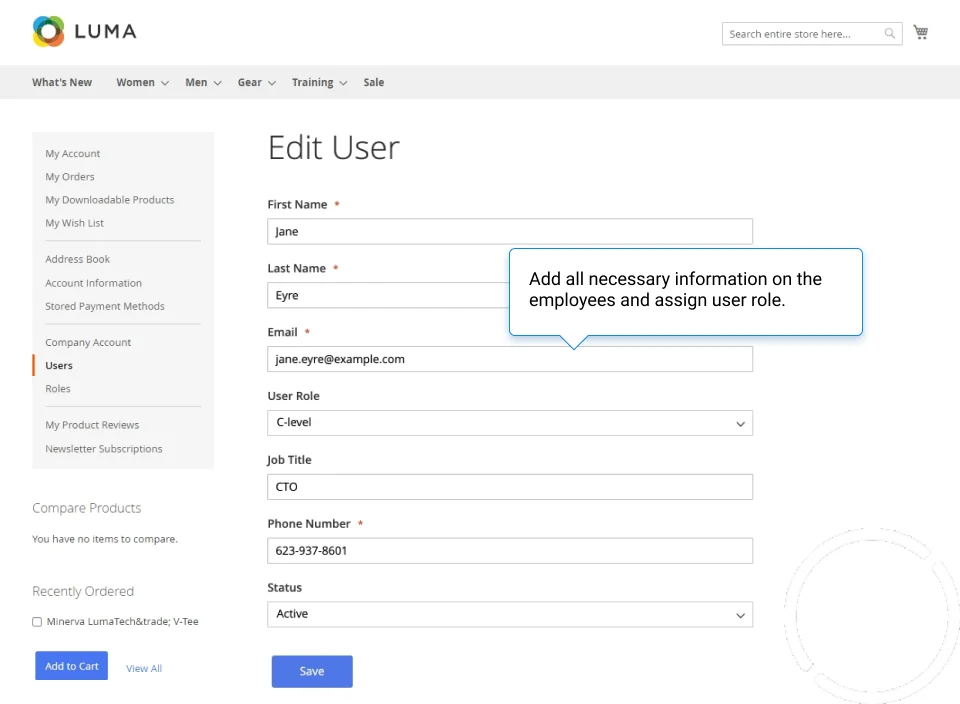Screen dimensions: 960x704
Task: Go to the Sale menu item
Action: pos(374,83)
